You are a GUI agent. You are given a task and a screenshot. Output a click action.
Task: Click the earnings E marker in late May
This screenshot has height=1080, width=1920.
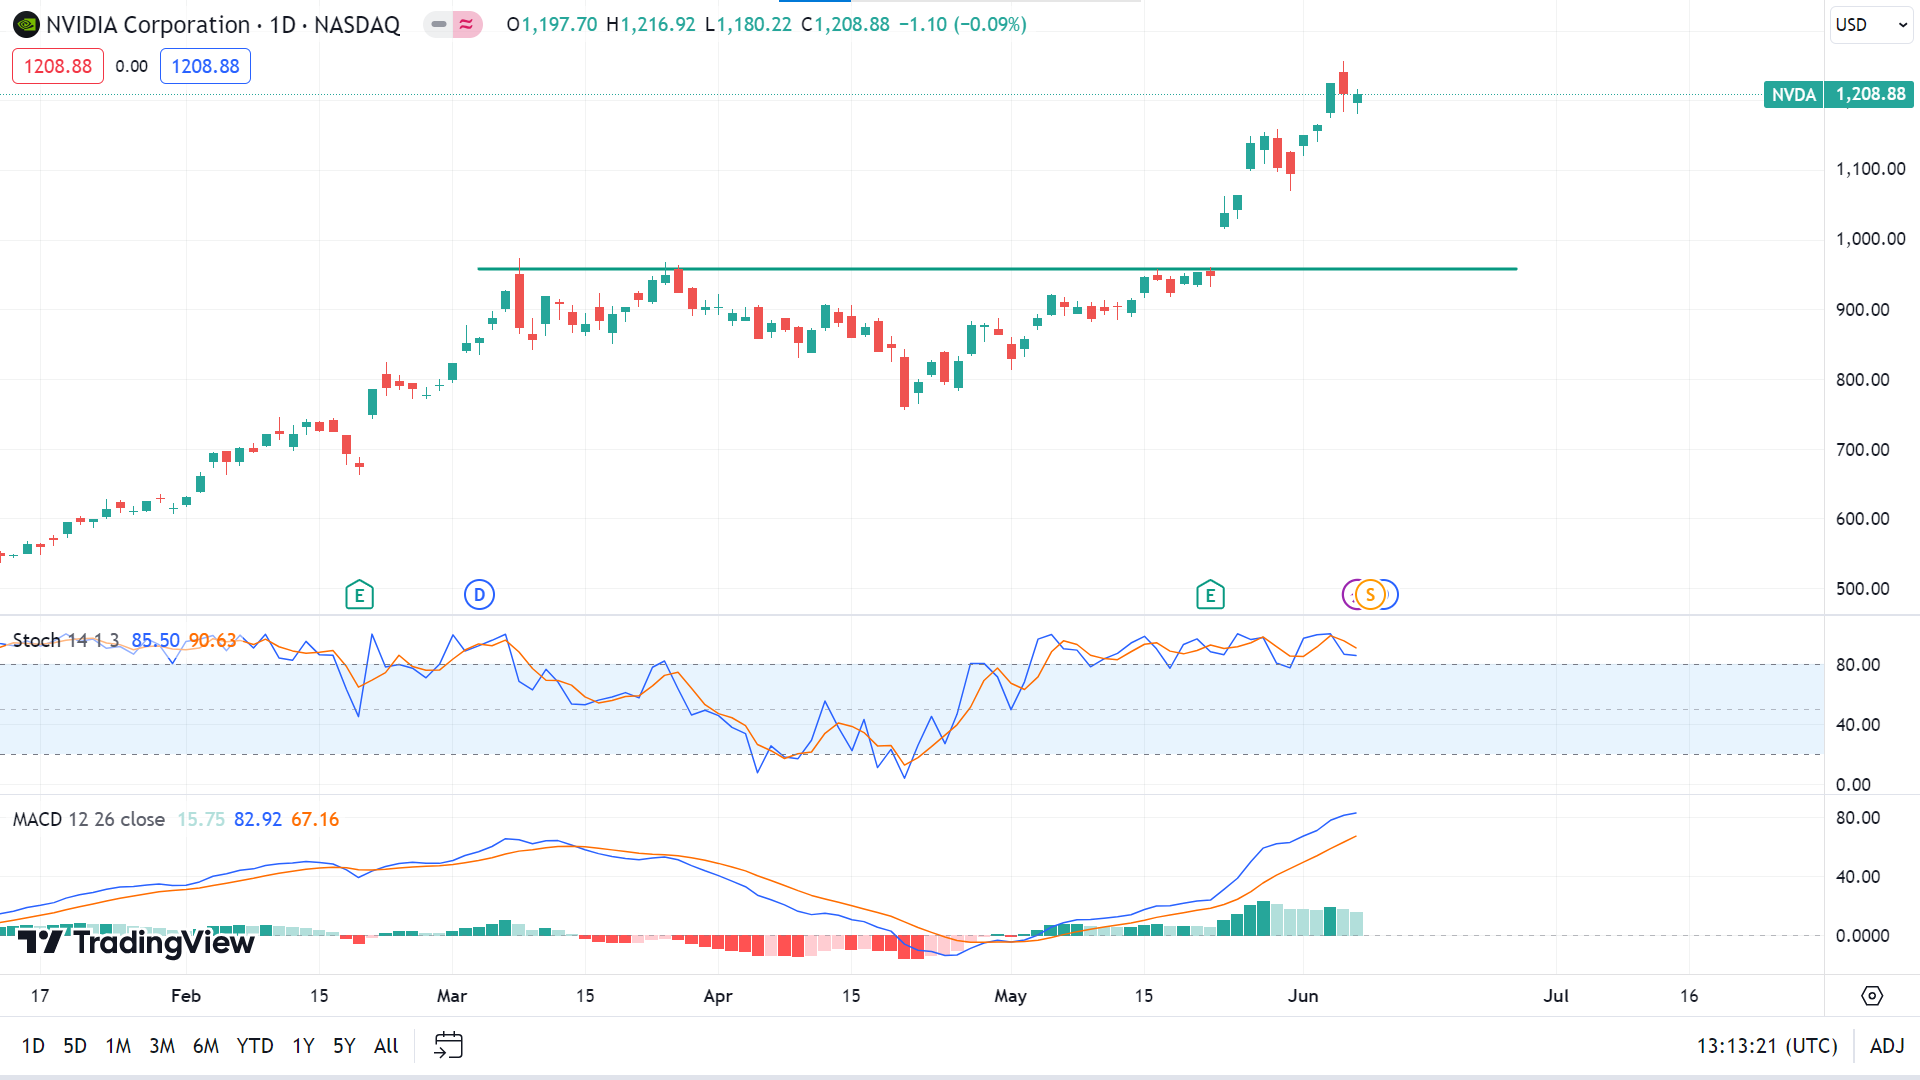(x=1210, y=596)
